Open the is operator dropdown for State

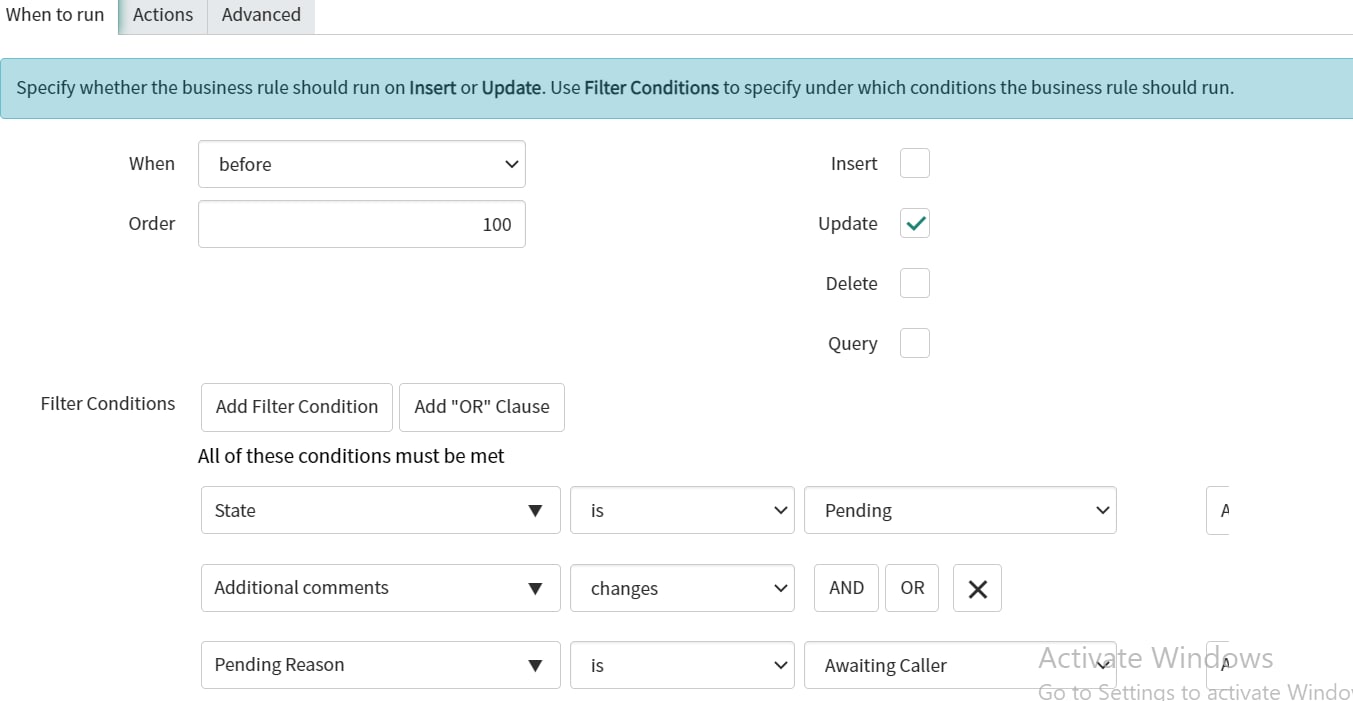point(682,510)
